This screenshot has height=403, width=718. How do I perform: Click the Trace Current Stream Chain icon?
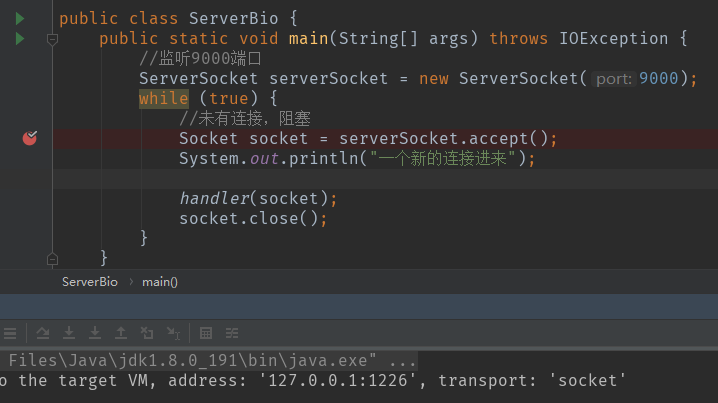click(232, 333)
